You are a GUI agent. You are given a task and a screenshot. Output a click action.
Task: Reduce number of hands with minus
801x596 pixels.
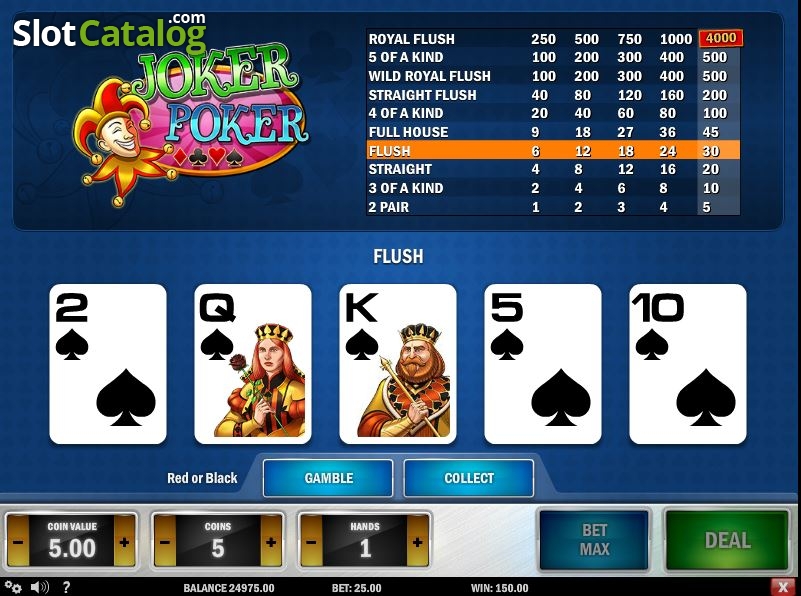(311, 541)
